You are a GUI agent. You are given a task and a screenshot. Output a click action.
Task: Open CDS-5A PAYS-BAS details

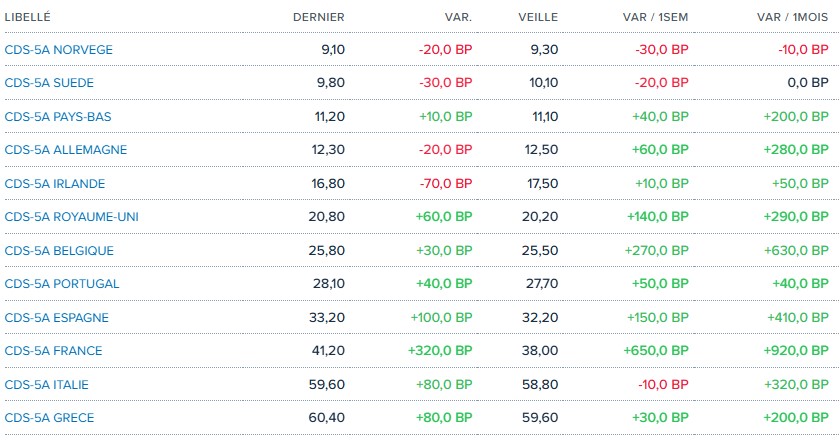(58, 116)
